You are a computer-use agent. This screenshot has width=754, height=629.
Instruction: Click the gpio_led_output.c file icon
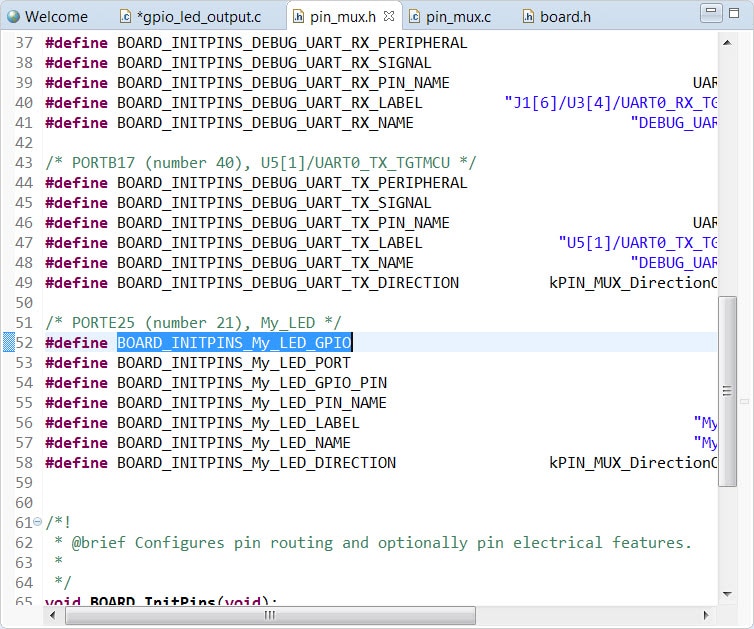click(x=126, y=16)
